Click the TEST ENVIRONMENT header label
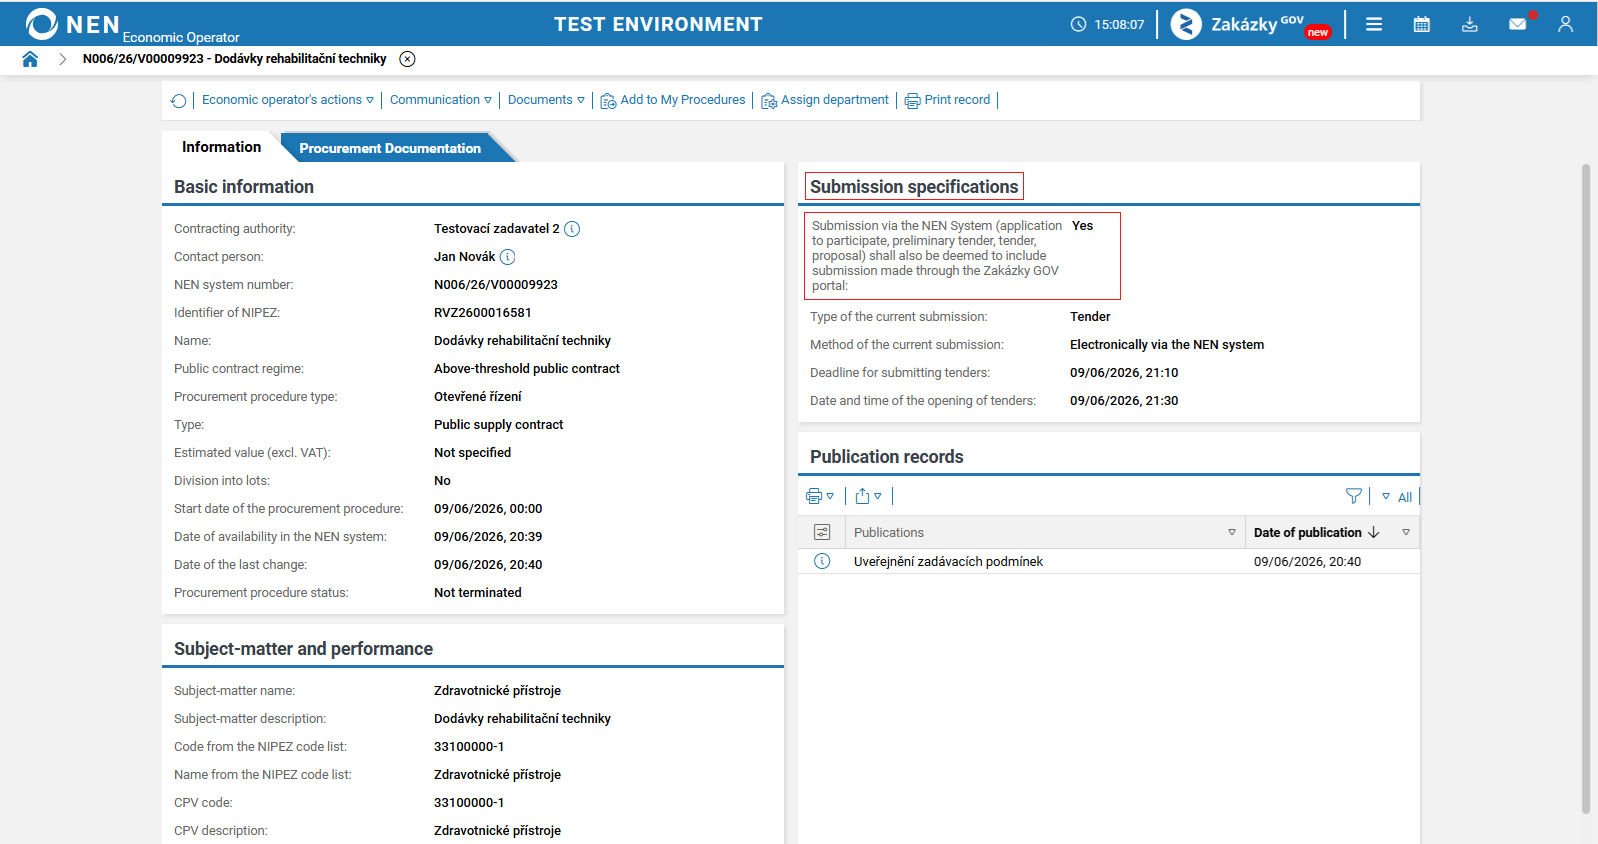1598x844 pixels. click(658, 24)
